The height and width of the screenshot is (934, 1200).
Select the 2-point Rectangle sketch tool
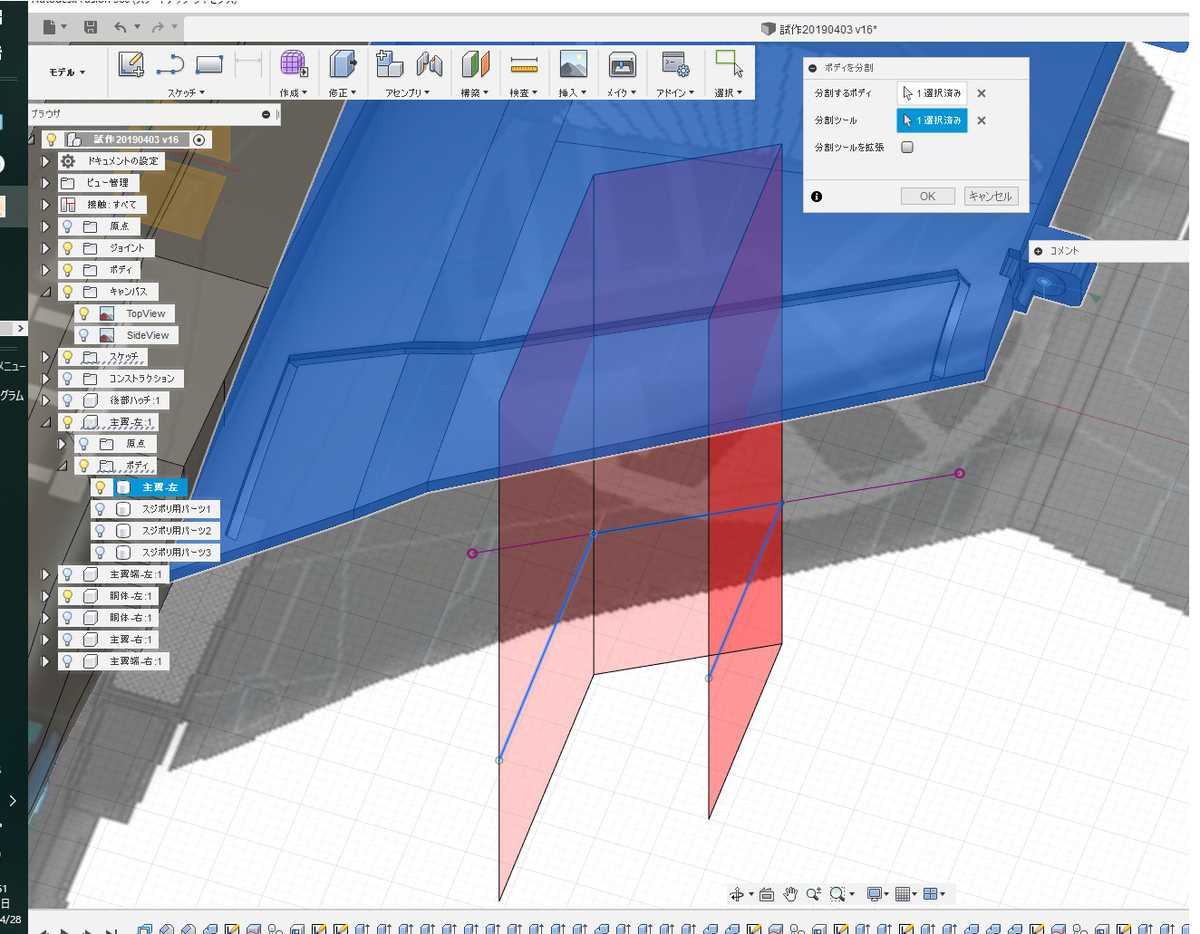(209, 65)
